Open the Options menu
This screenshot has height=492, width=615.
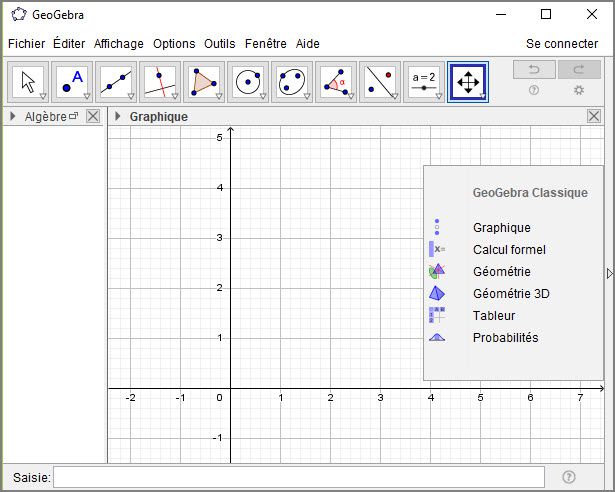coord(174,44)
